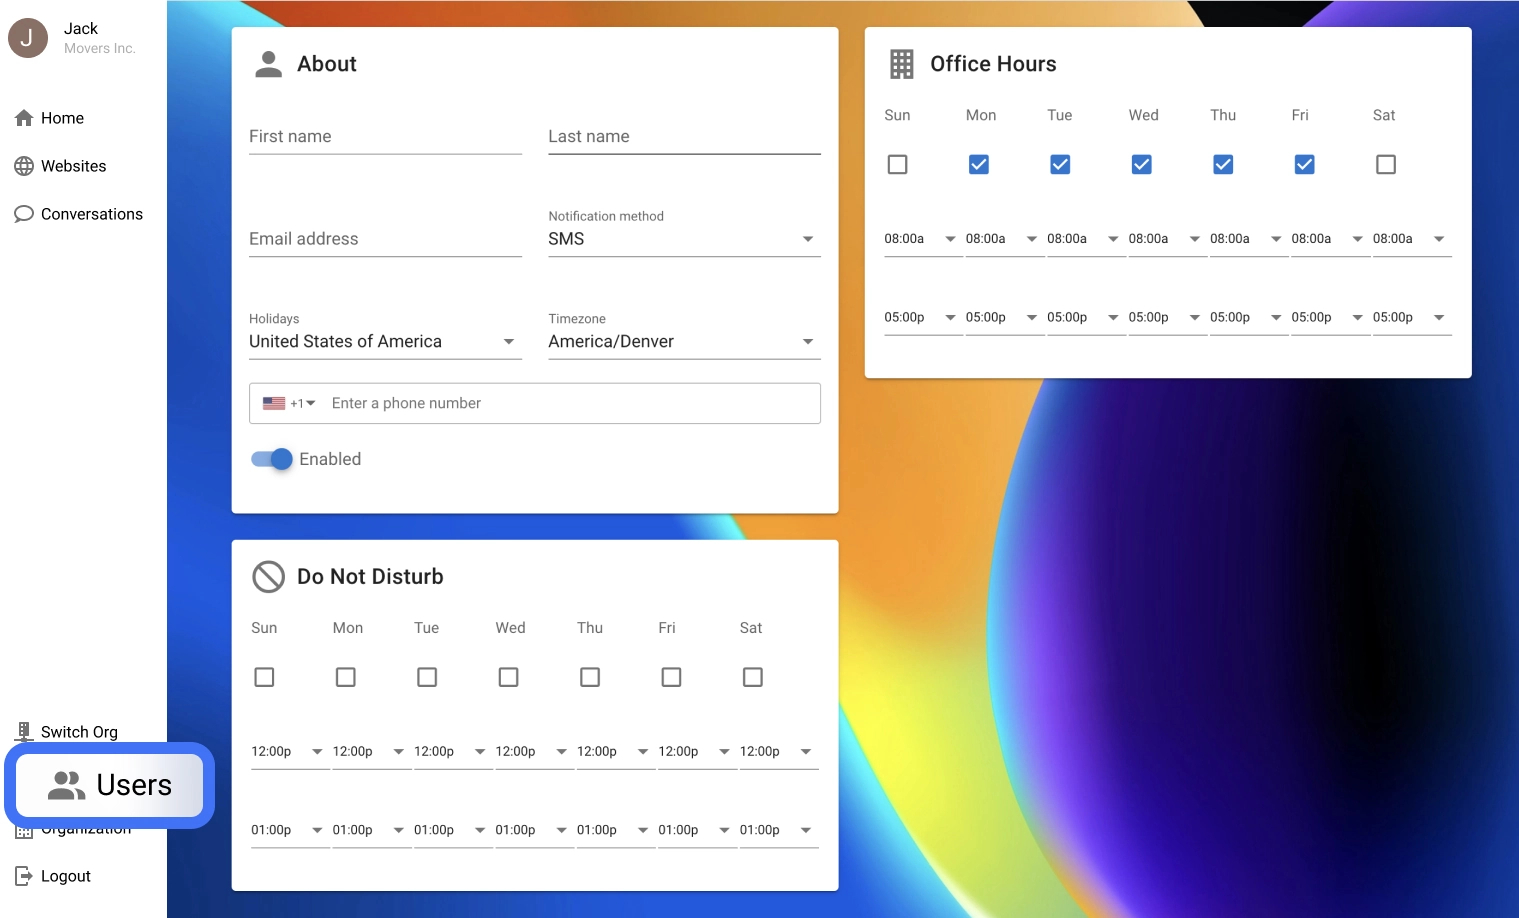
Task: Check the Sat Office Hours checkbox
Action: pyautogui.click(x=1386, y=164)
